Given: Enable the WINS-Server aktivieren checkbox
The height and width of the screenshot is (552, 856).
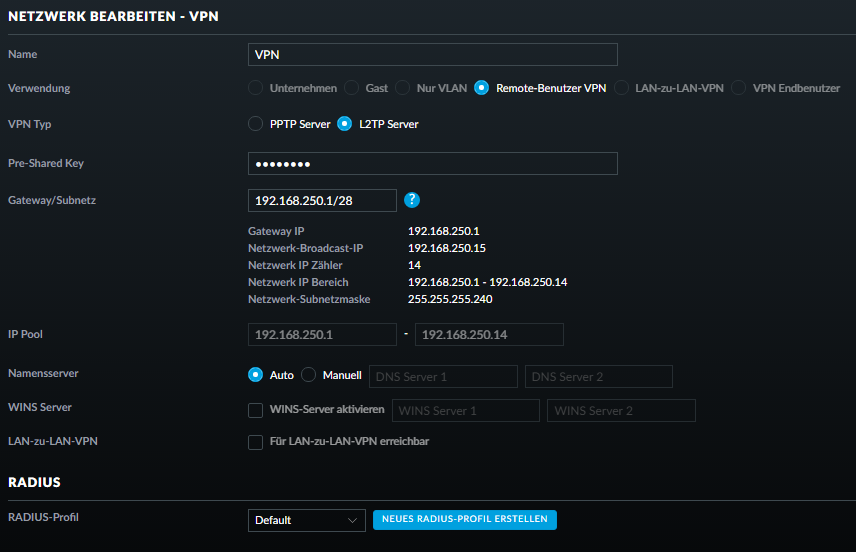Looking at the screenshot, I should pos(256,410).
